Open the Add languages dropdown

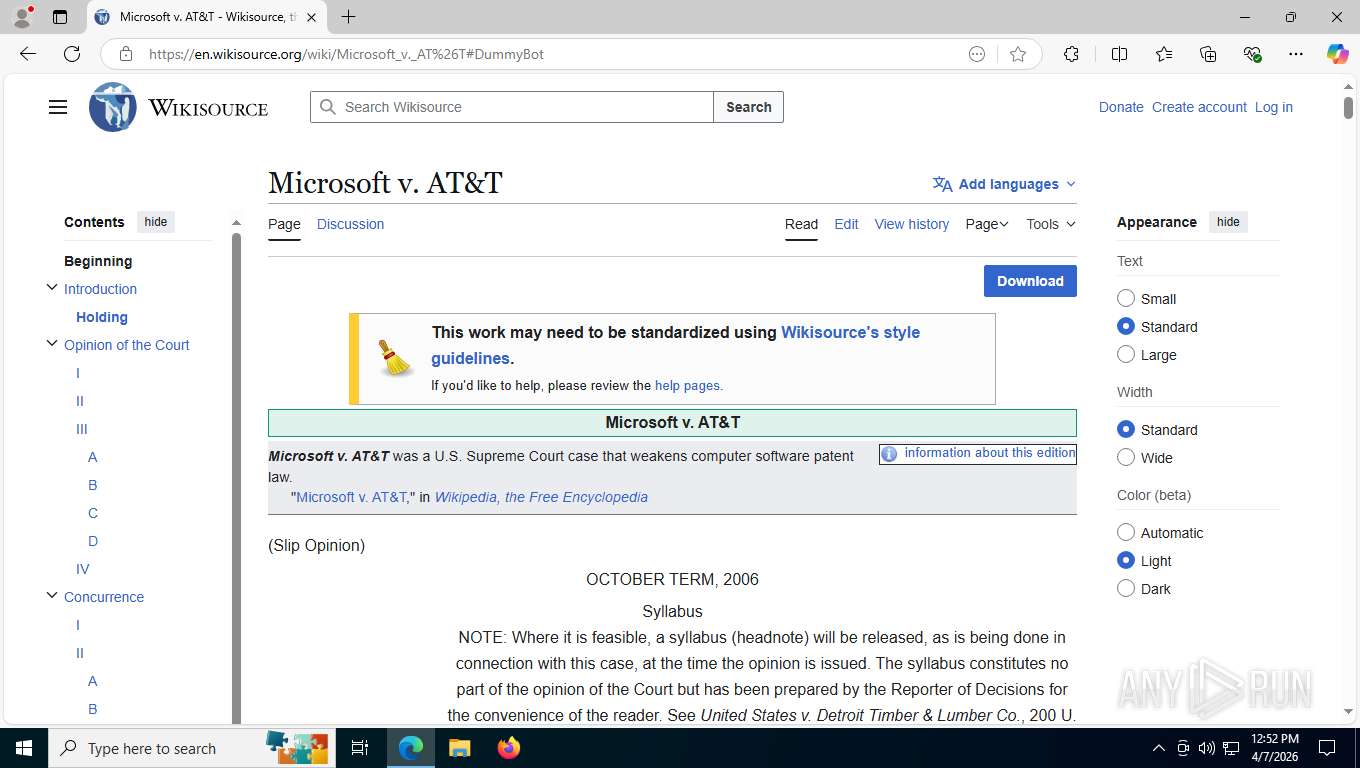(x=1004, y=184)
